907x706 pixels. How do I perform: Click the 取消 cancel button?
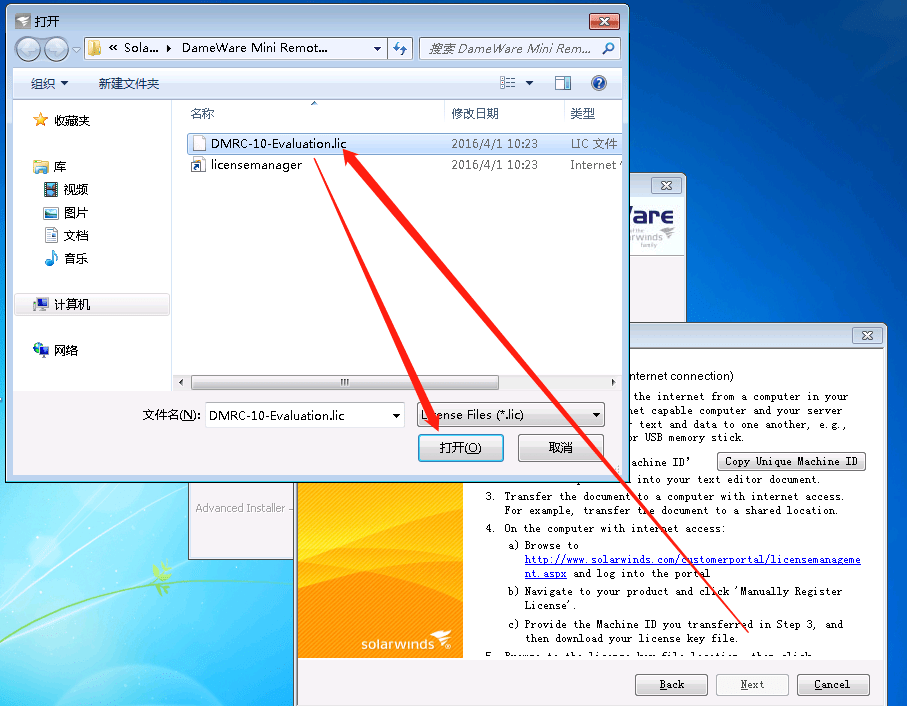[x=561, y=448]
